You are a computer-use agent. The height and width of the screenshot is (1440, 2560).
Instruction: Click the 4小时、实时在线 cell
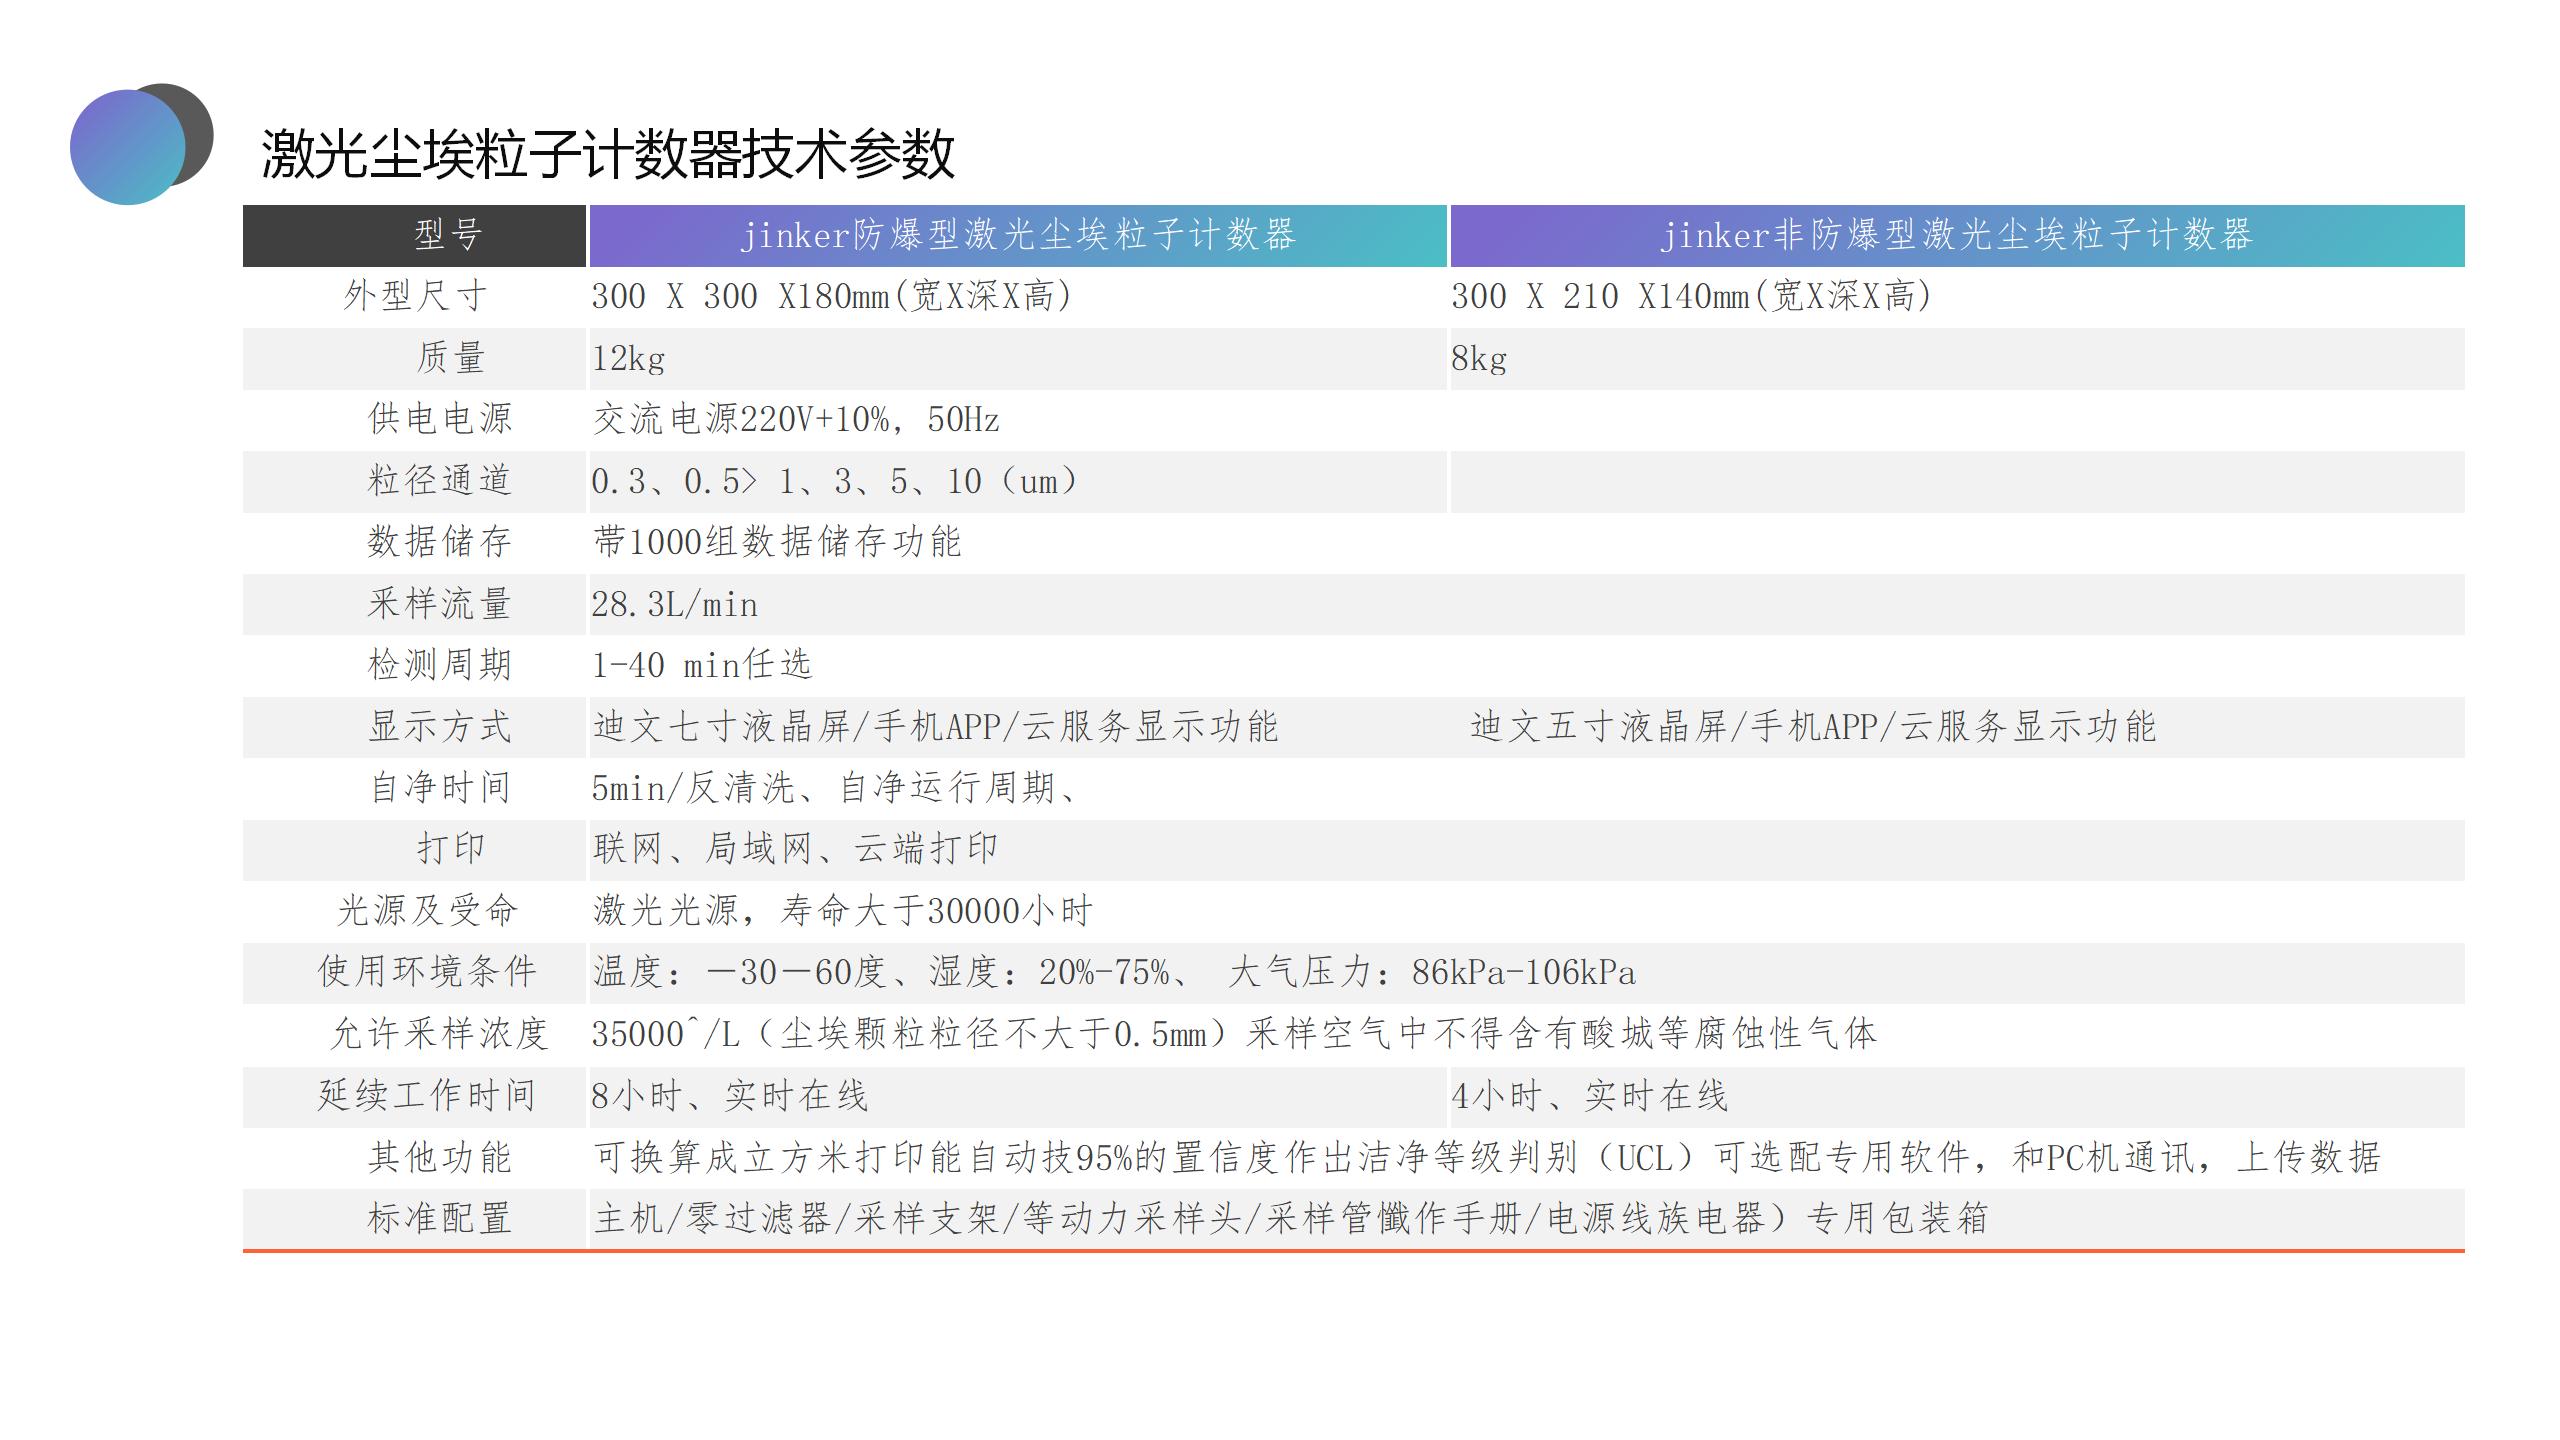click(1589, 1097)
